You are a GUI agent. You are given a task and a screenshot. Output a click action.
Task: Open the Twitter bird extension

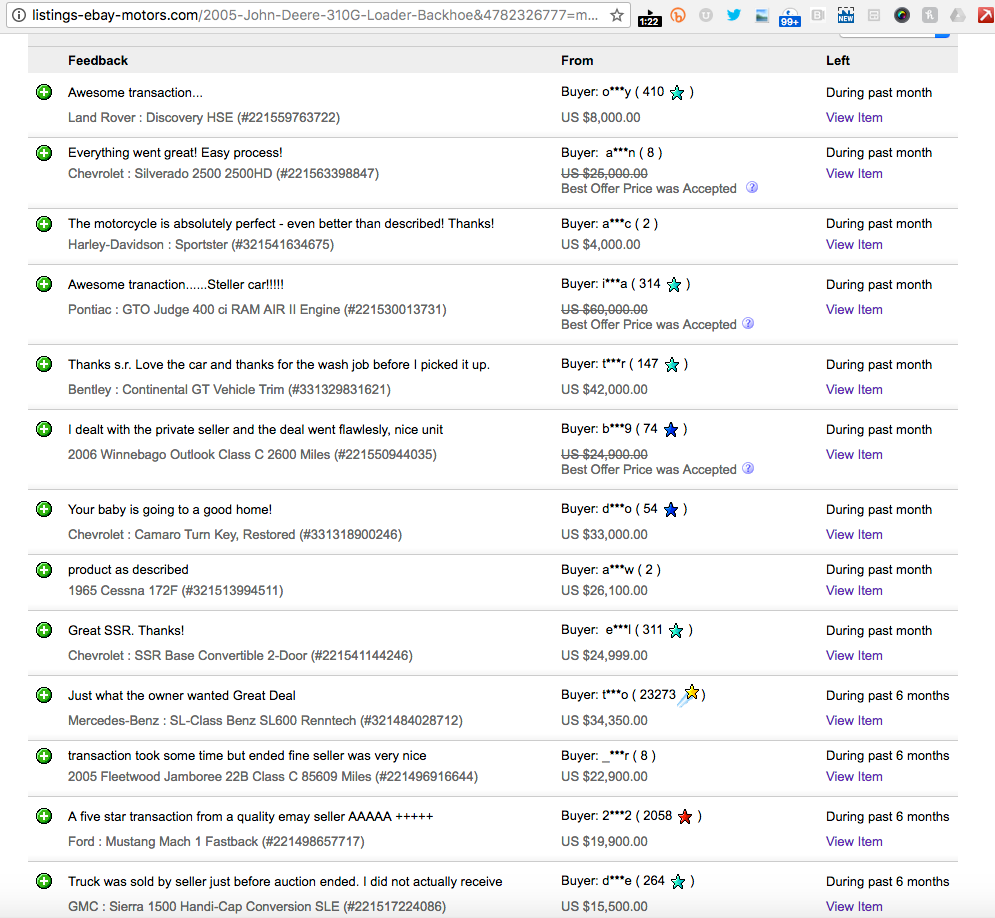click(734, 15)
